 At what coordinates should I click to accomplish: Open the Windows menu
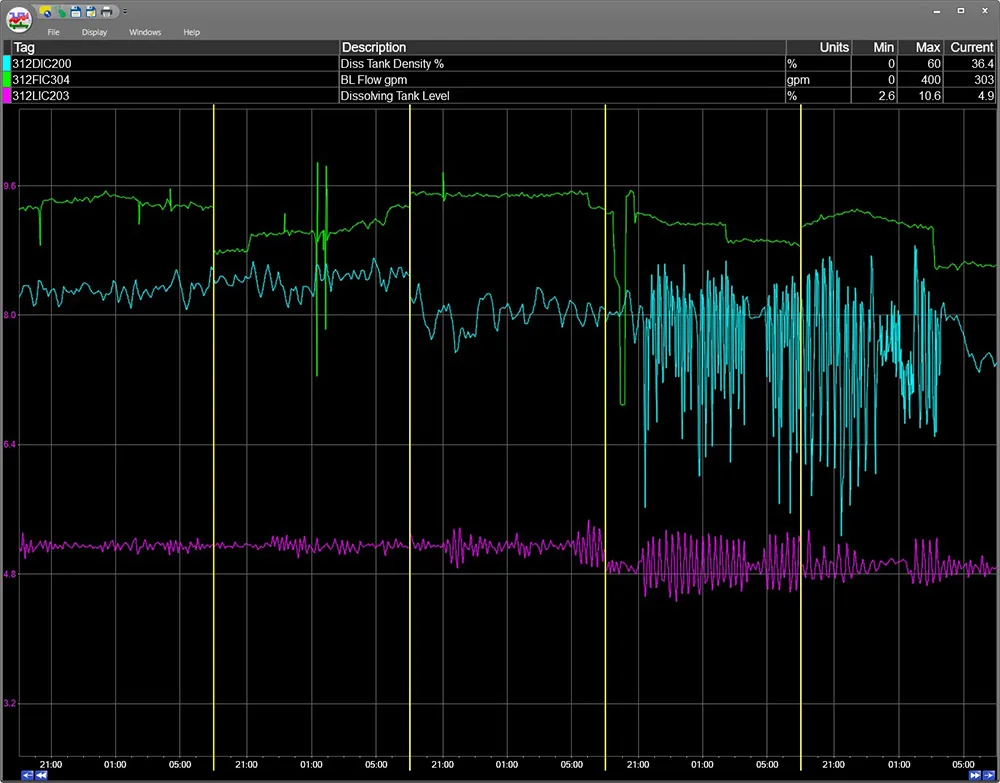tap(145, 32)
